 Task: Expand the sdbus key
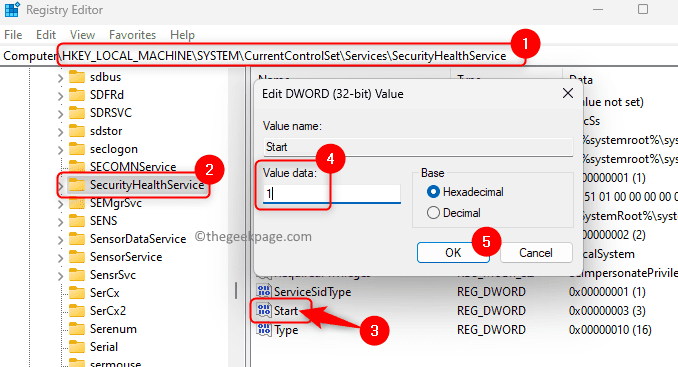[61, 78]
